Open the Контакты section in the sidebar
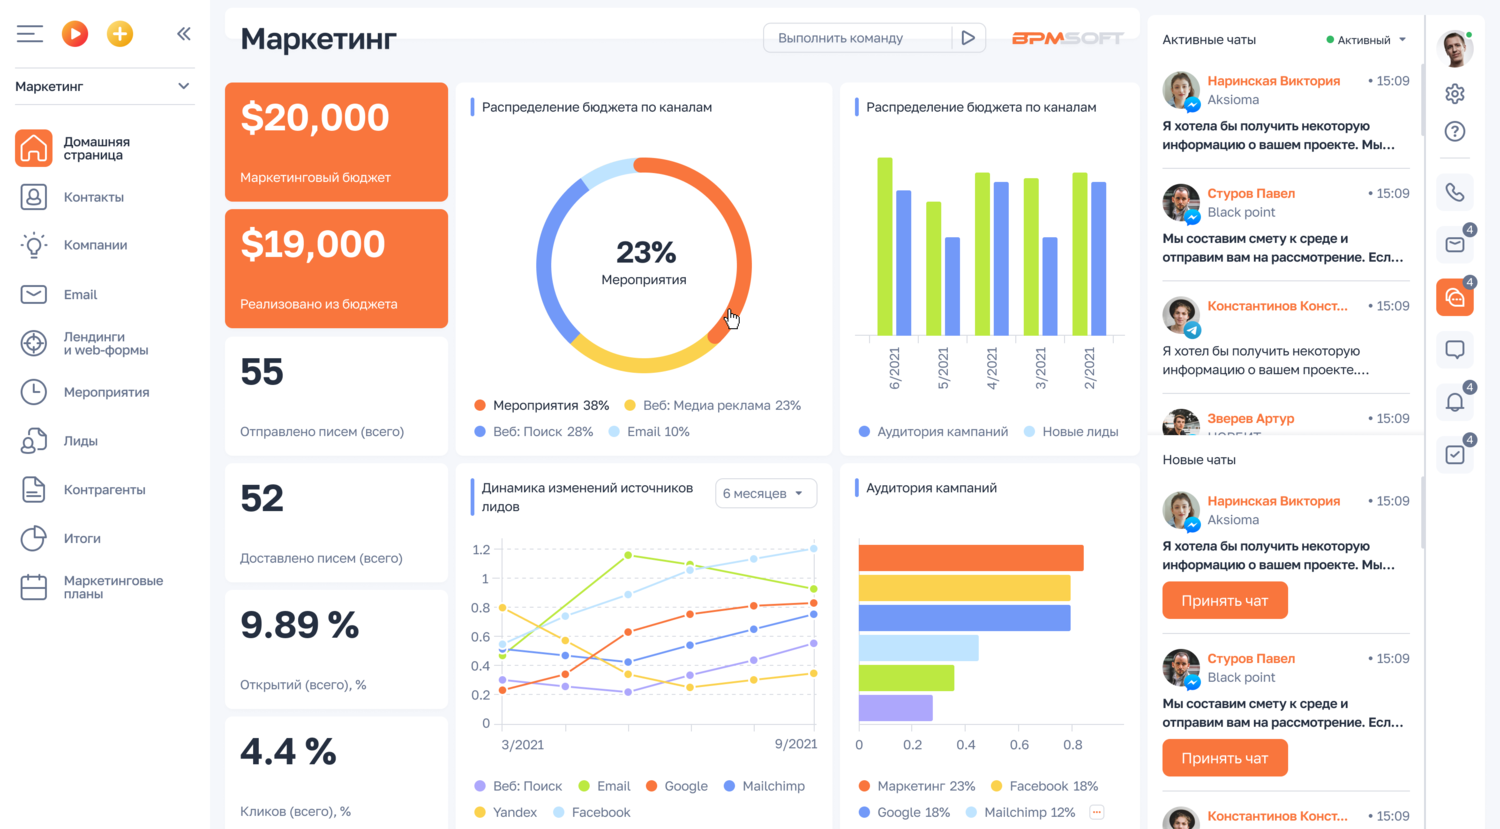Viewport: 1500px width, 829px height. tap(33, 197)
